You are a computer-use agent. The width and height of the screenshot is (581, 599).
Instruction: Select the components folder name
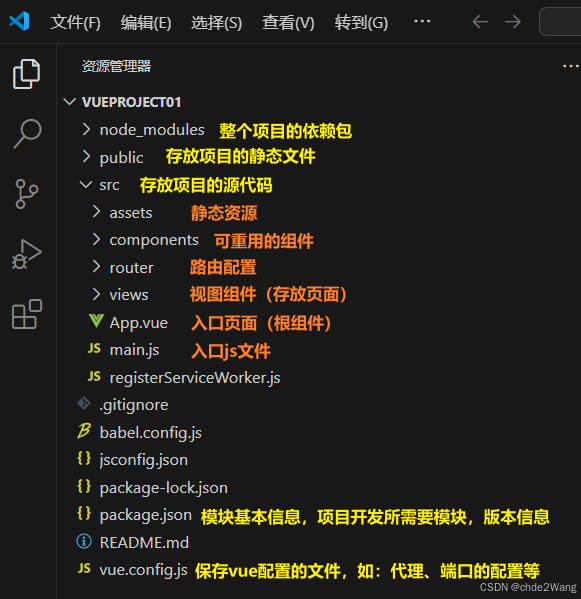(x=154, y=241)
